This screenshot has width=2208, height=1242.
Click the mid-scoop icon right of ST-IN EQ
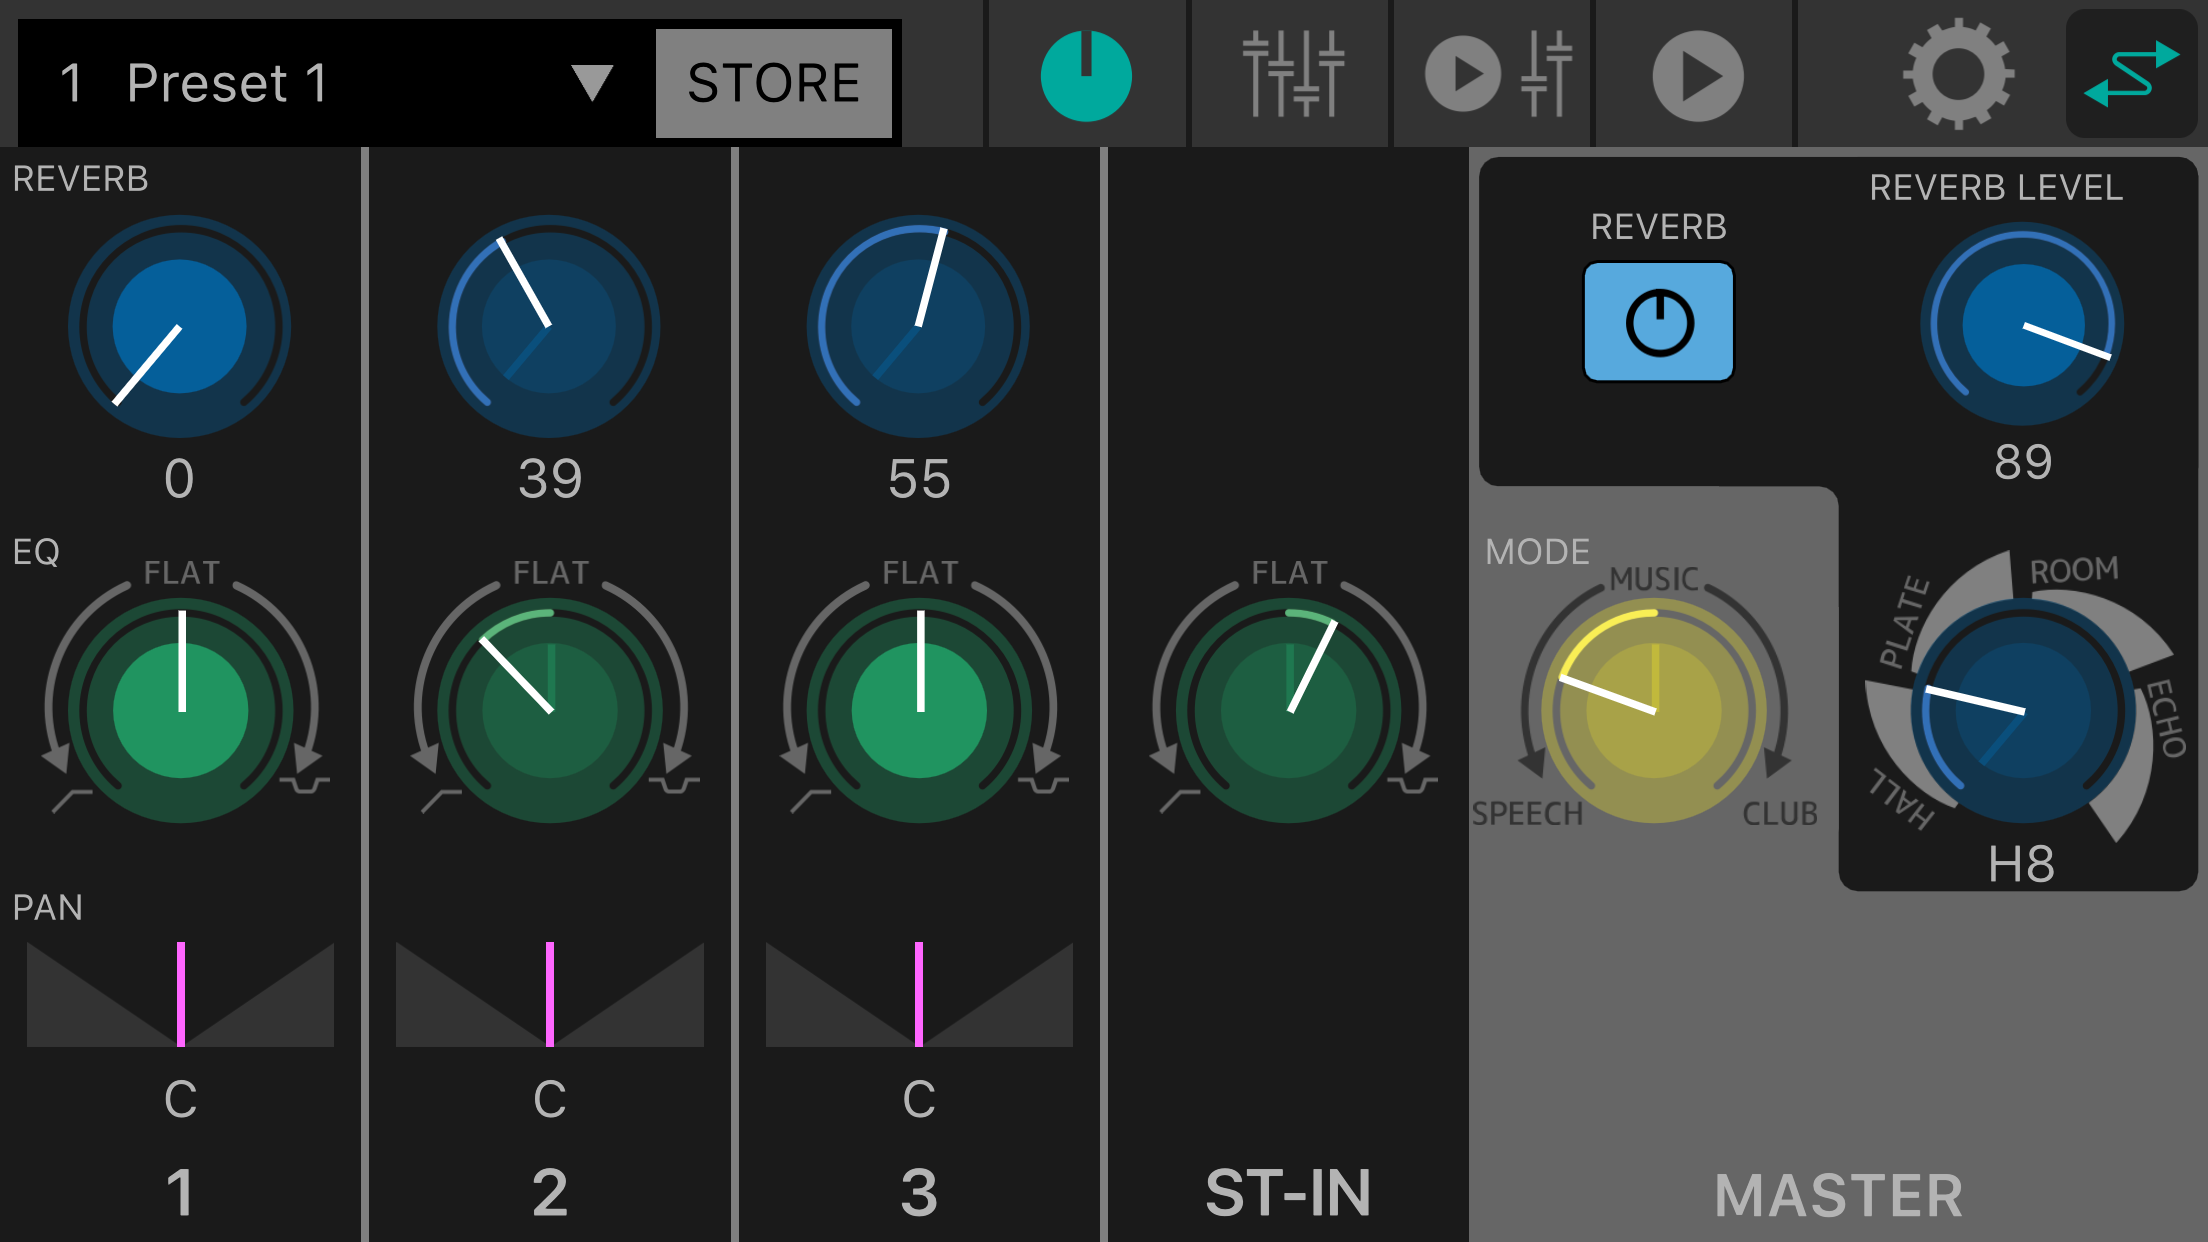[x=1413, y=785]
